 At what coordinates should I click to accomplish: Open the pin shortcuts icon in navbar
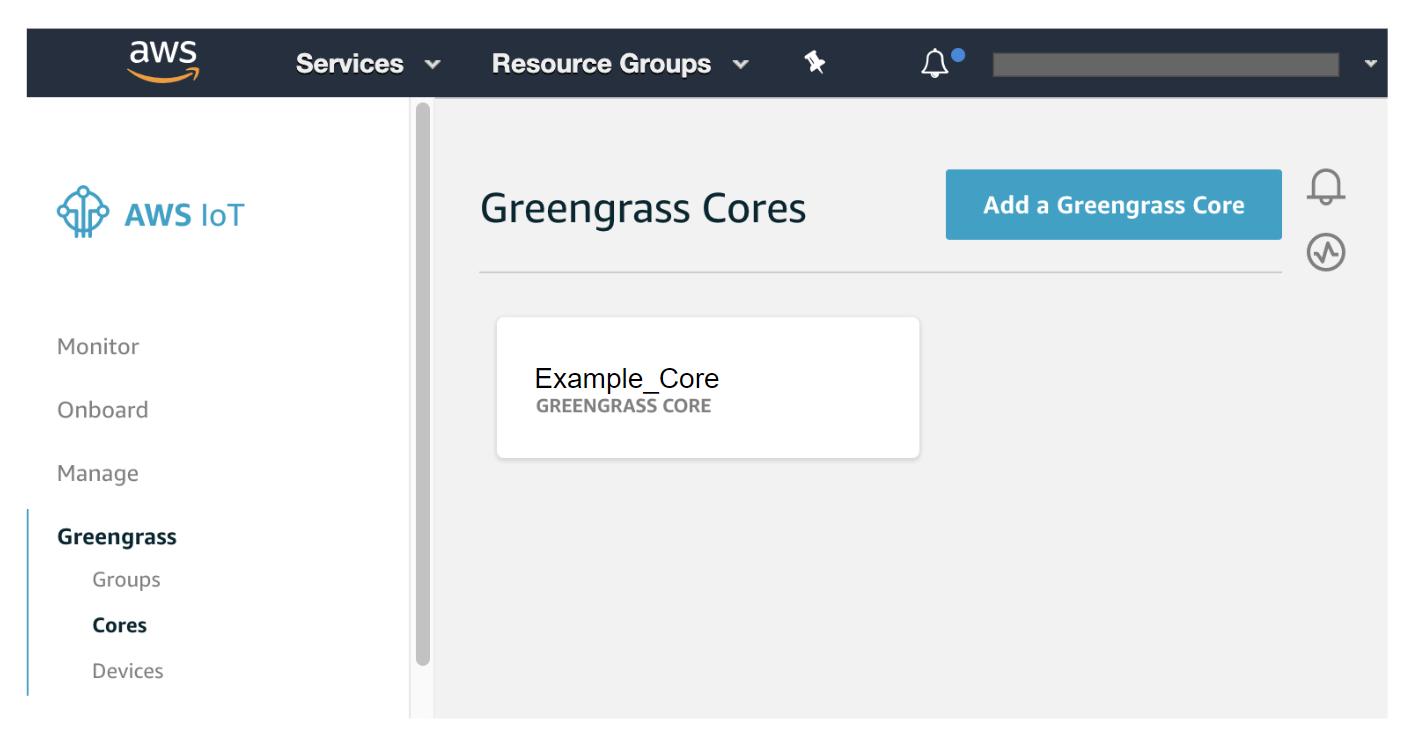click(815, 63)
